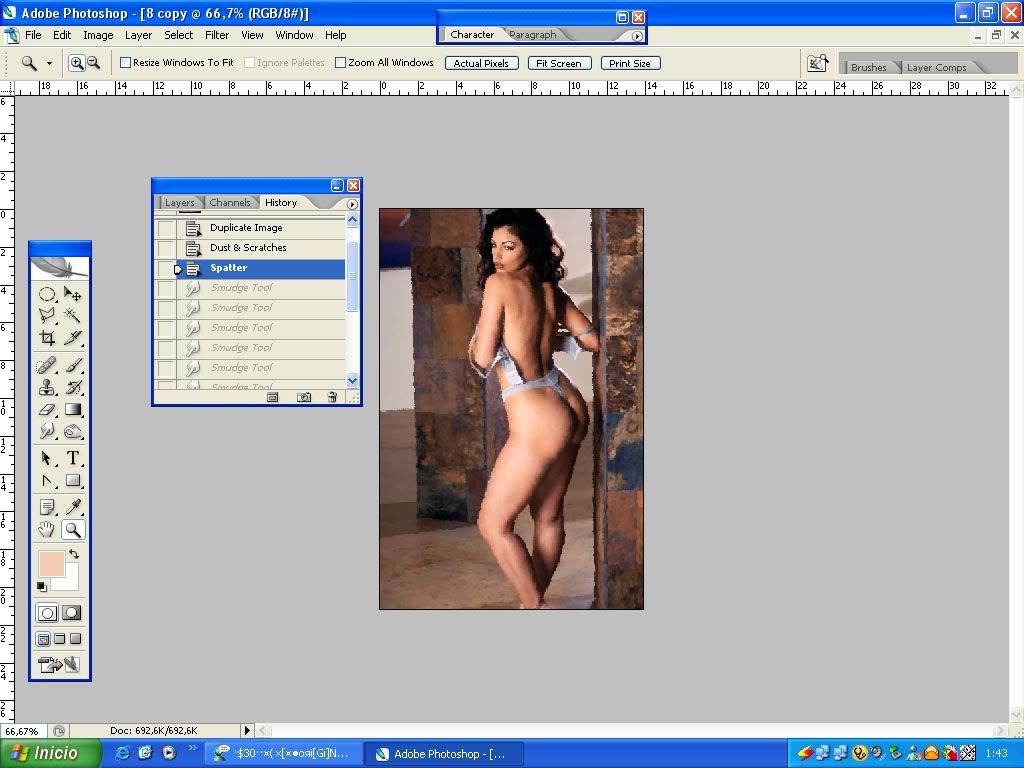Viewport: 1024px width, 768px height.
Task: Enable Resize Windows To Fit checkbox
Action: coord(125,63)
